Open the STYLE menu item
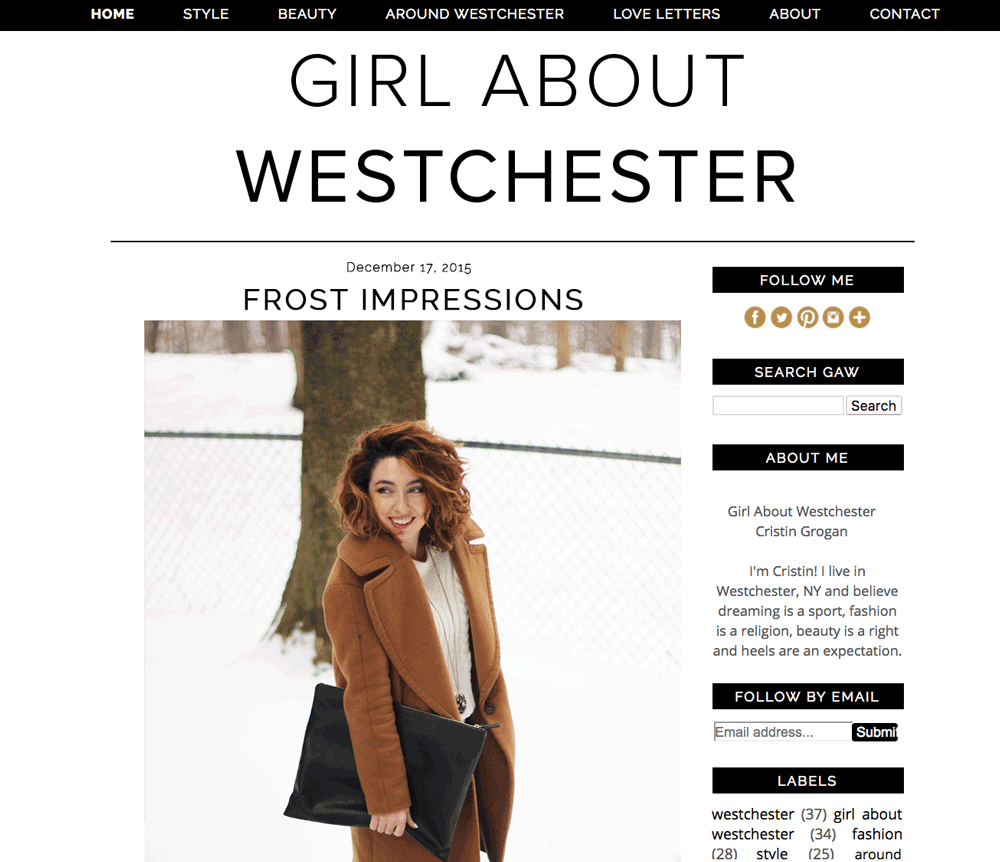This screenshot has height=862, width=1000. pos(205,14)
